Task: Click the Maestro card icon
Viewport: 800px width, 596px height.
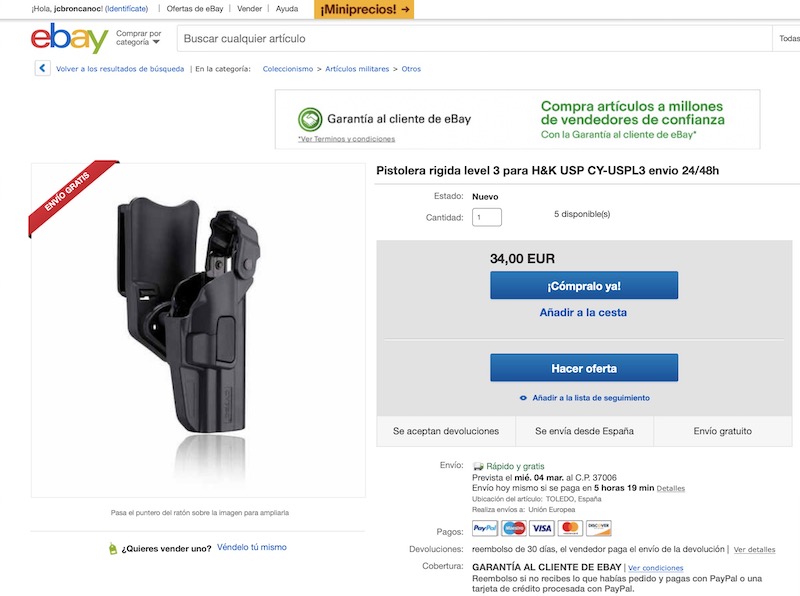Action: (514, 528)
